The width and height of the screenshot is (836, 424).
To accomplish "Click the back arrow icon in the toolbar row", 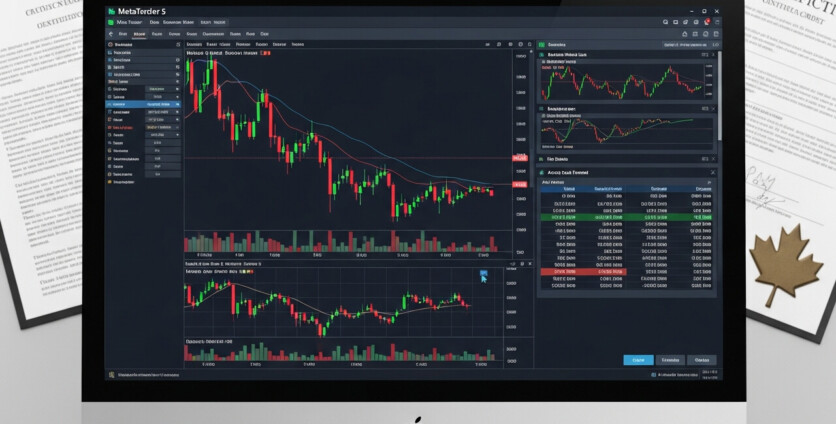I will coord(111,34).
